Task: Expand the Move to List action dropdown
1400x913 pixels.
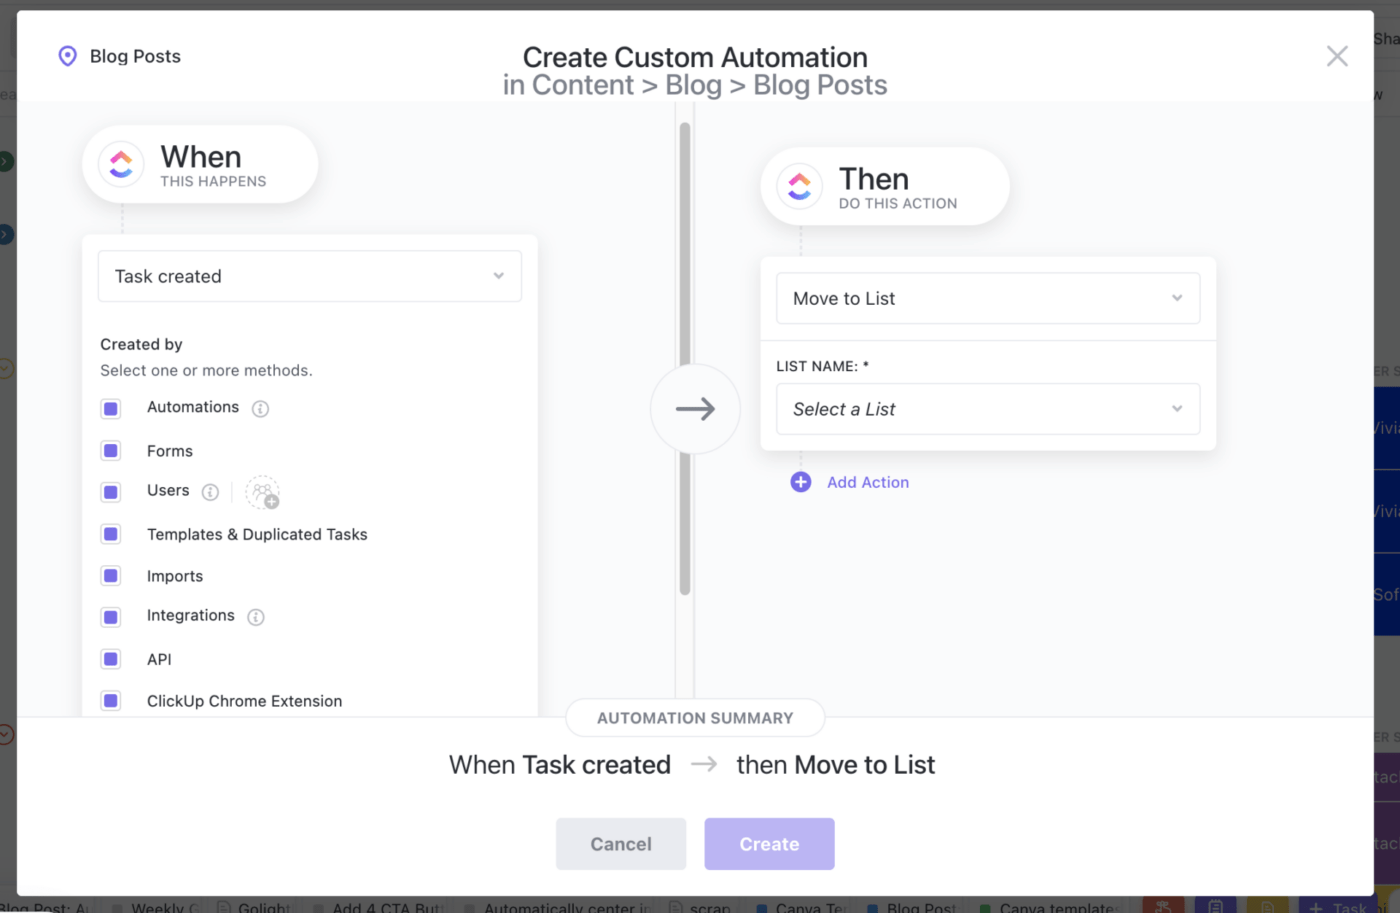Action: [x=987, y=298]
